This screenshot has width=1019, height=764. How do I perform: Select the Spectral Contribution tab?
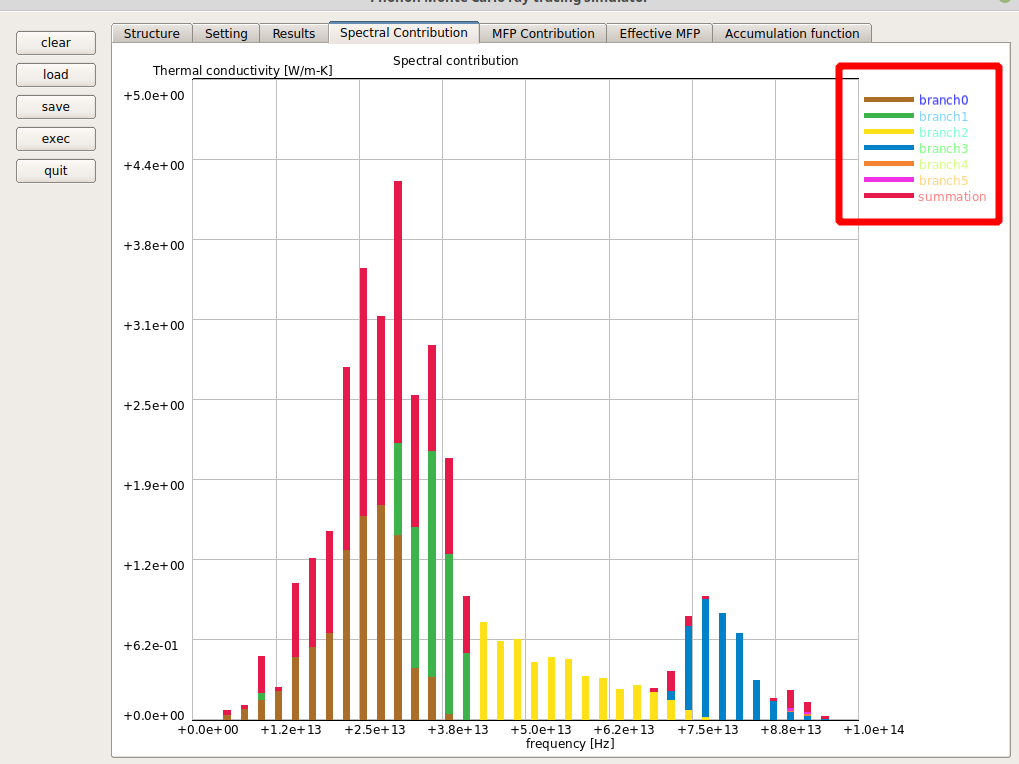[x=404, y=32]
